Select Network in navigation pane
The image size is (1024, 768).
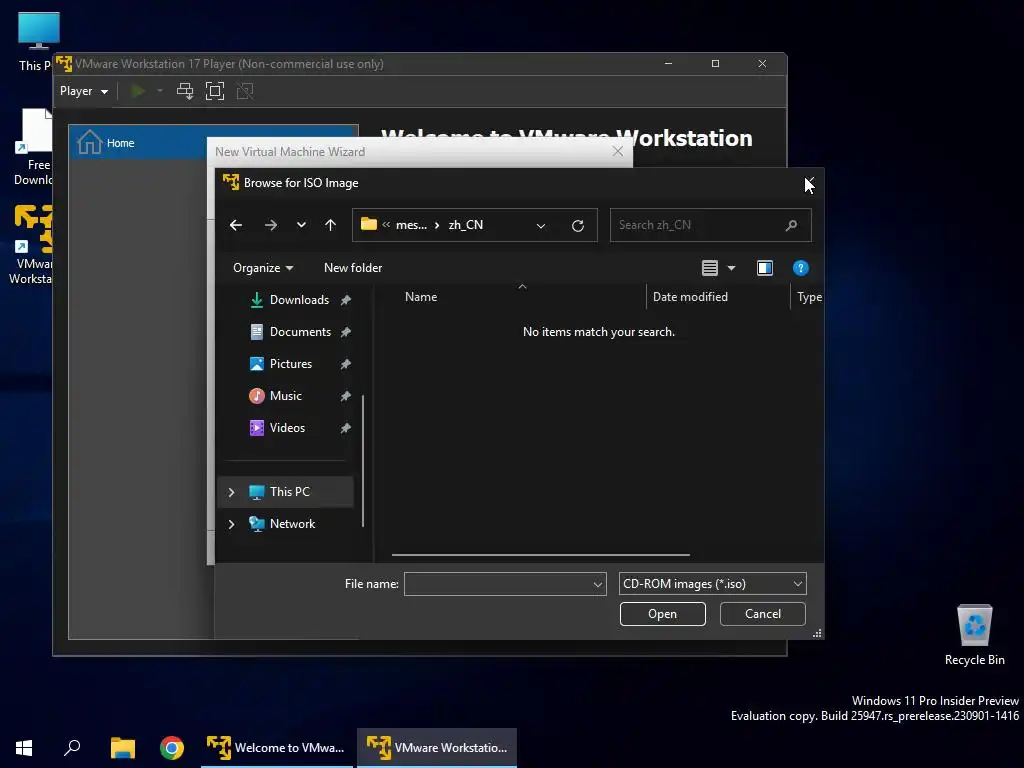pyautogui.click(x=285, y=524)
